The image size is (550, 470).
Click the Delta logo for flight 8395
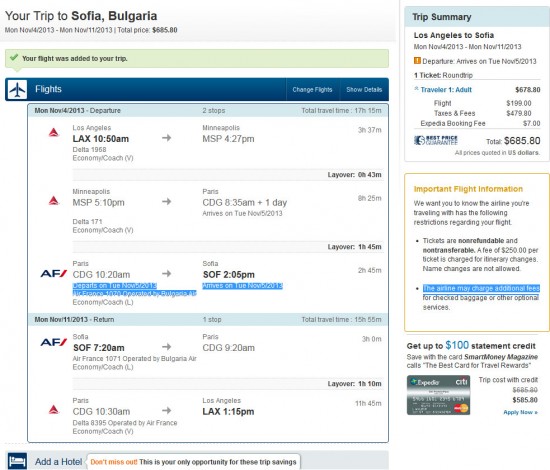point(53,409)
